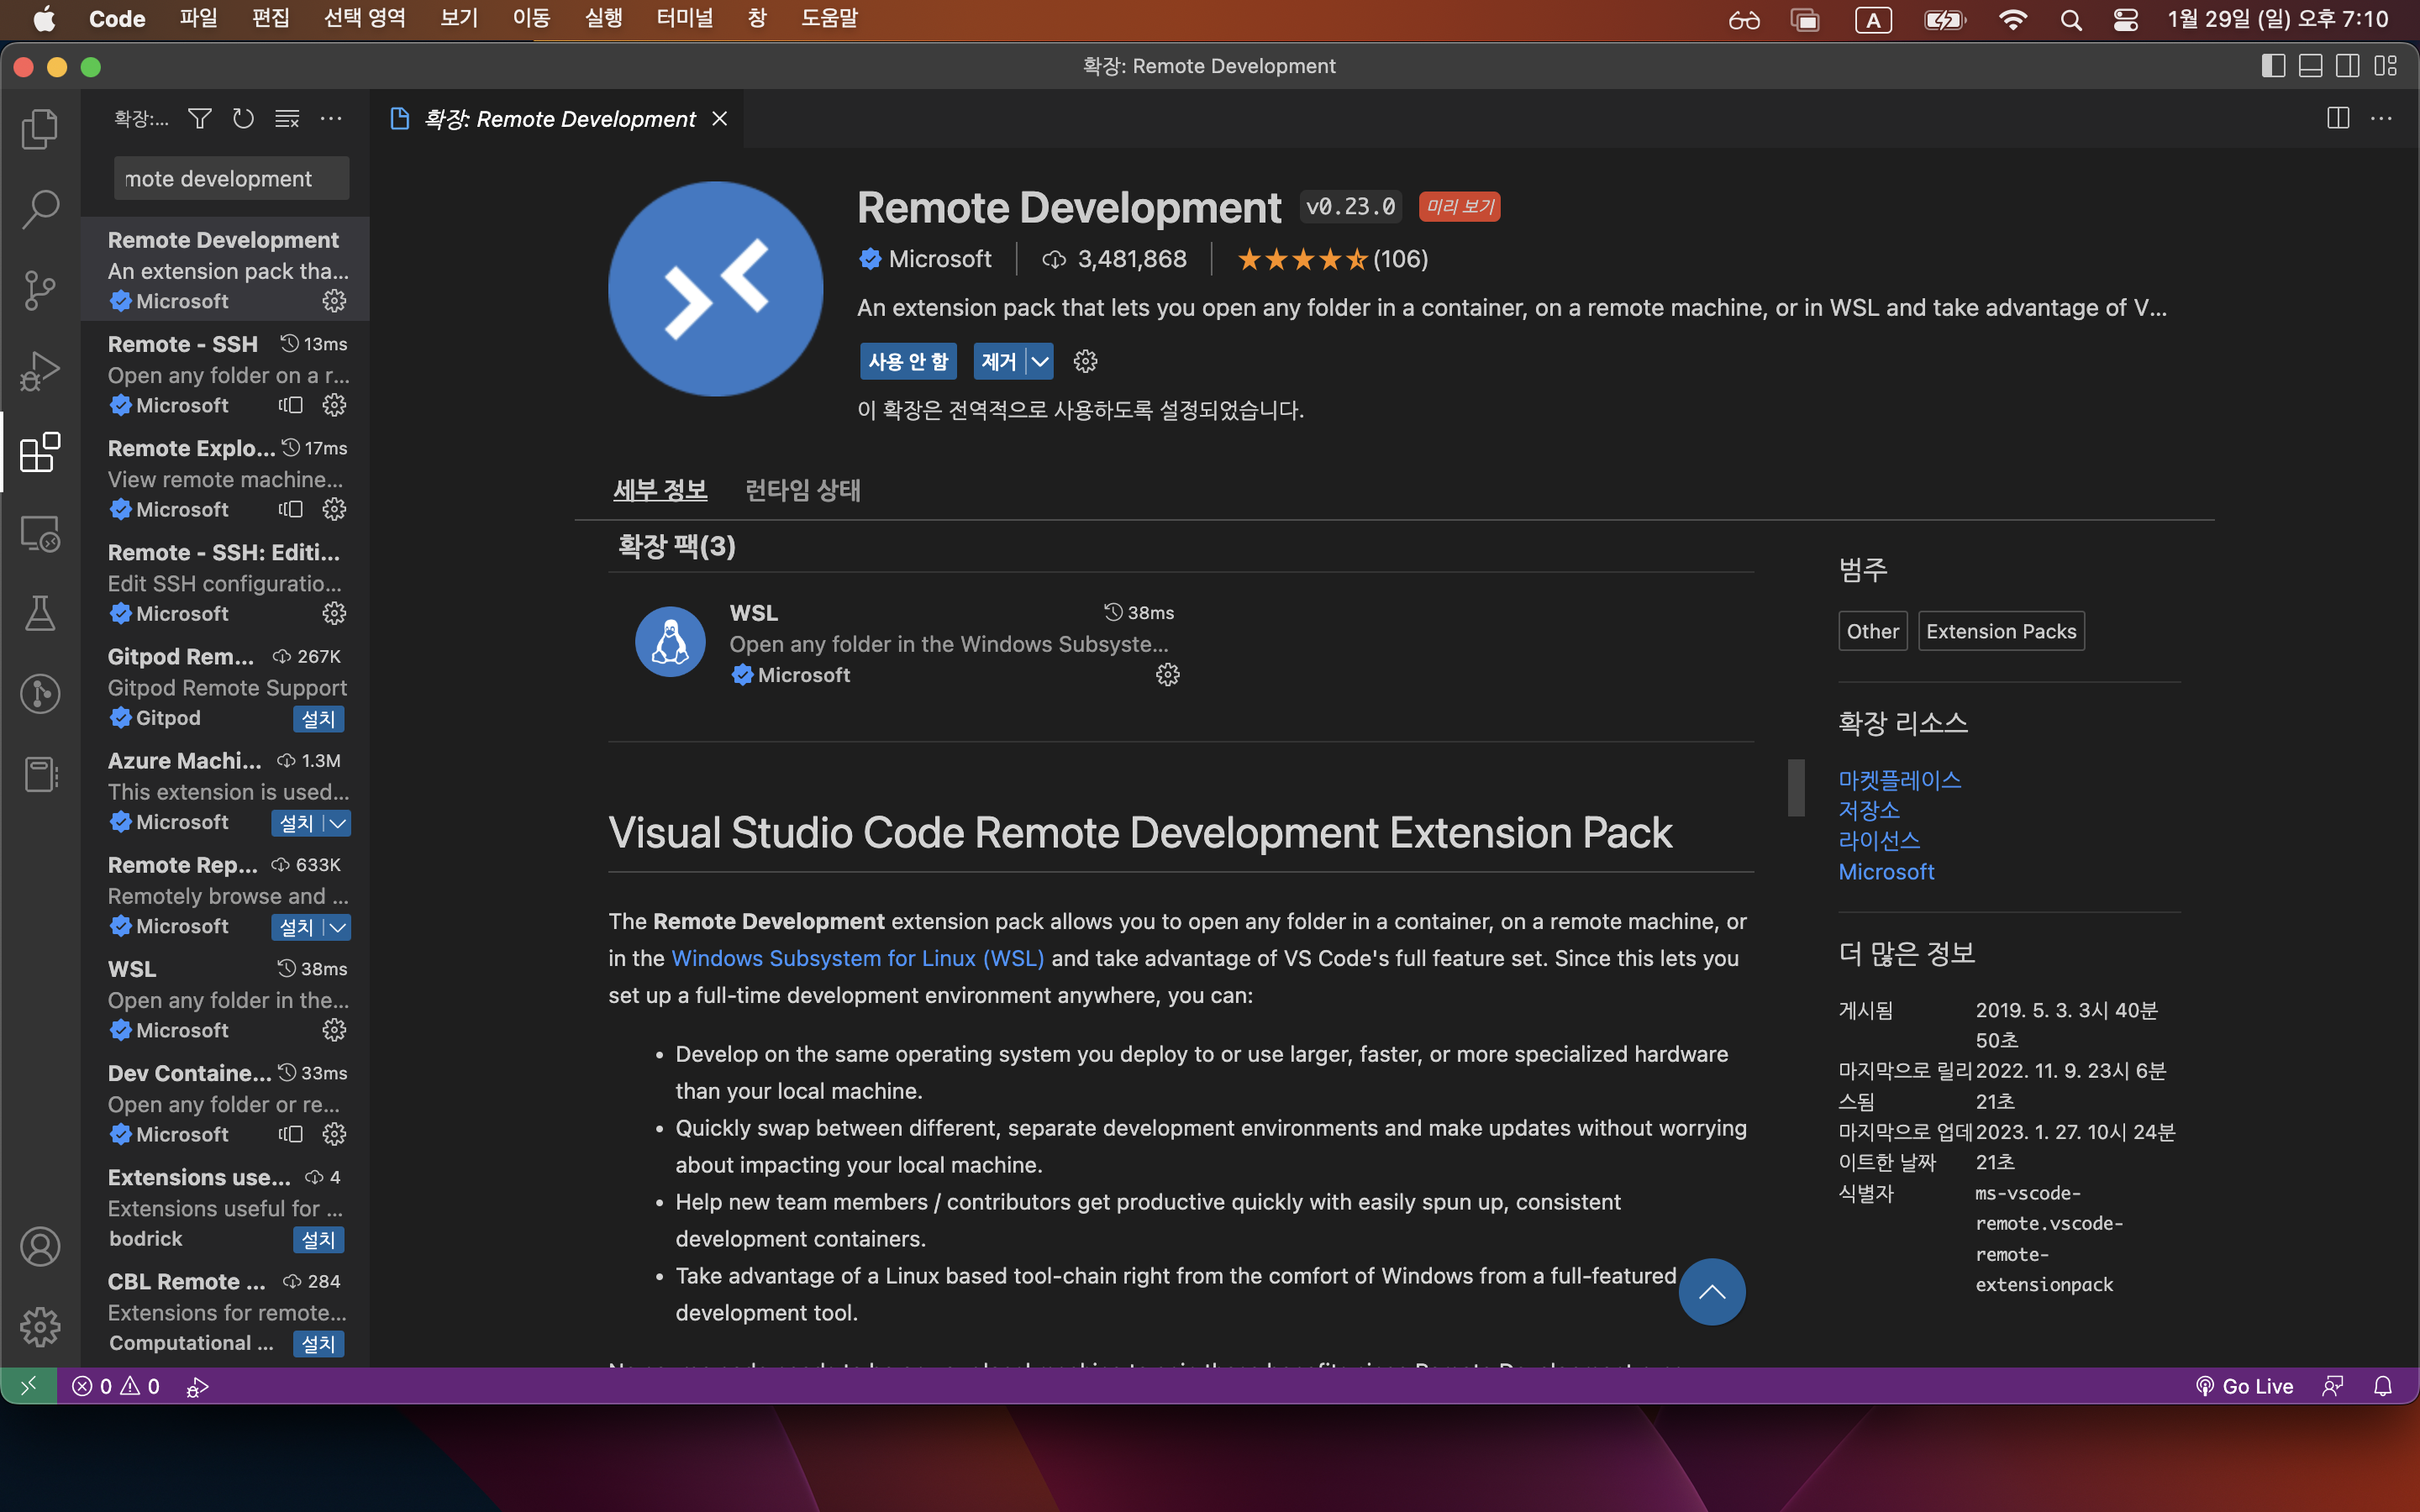Open the Extensions view icon
The height and width of the screenshot is (1512, 2420).
[40, 452]
